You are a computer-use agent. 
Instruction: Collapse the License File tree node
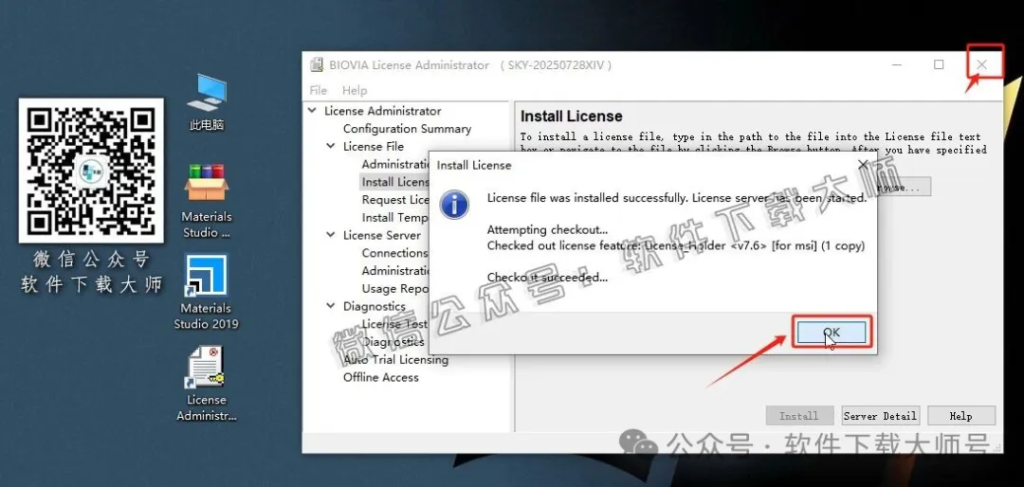point(331,146)
